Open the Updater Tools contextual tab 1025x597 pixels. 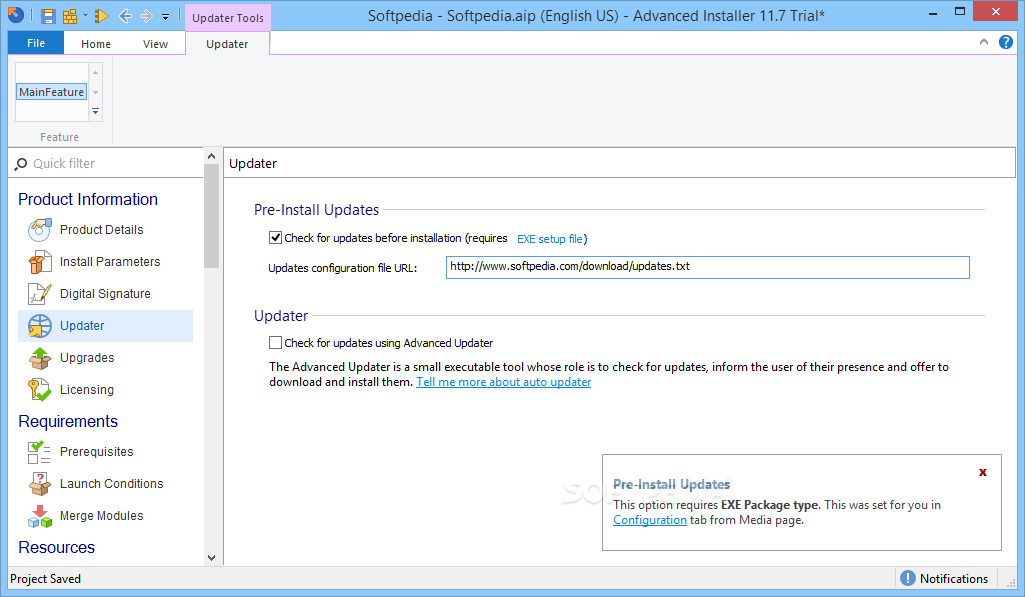coord(227,18)
